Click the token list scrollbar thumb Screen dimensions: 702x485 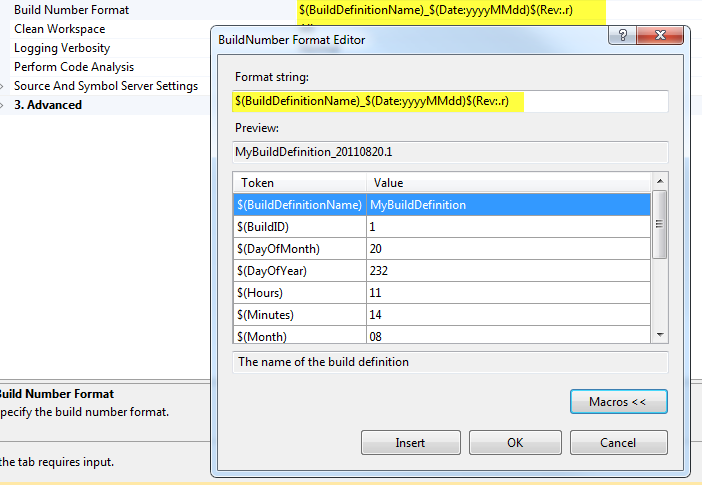(x=659, y=224)
